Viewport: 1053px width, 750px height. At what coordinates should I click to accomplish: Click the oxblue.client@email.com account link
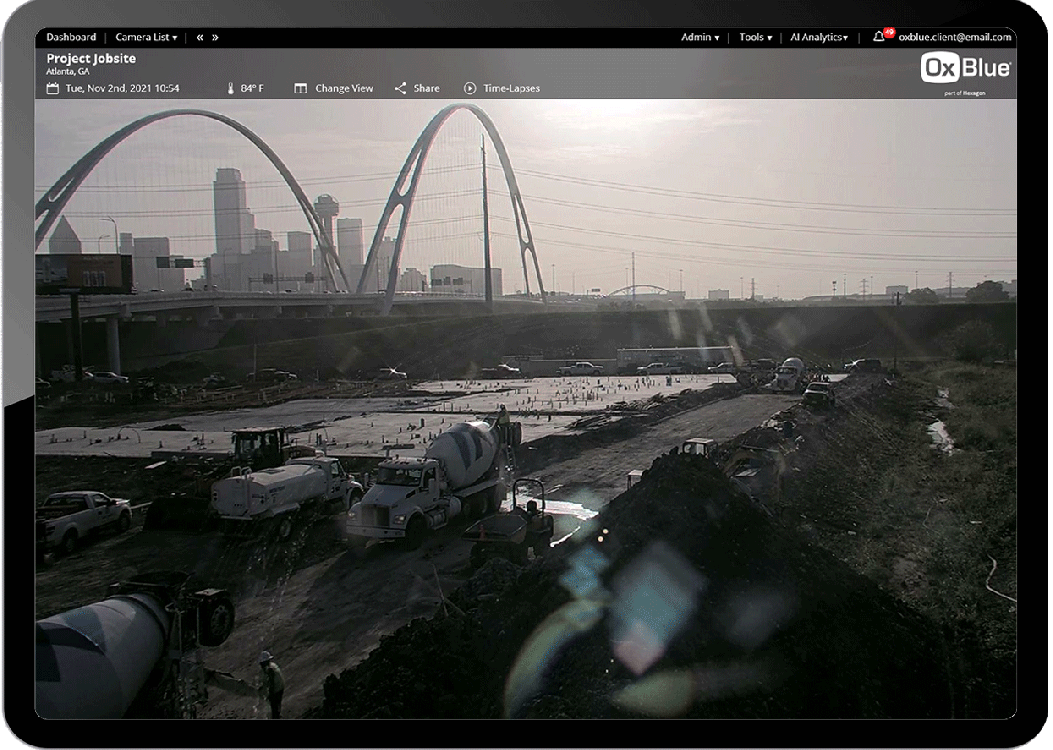tap(951, 35)
